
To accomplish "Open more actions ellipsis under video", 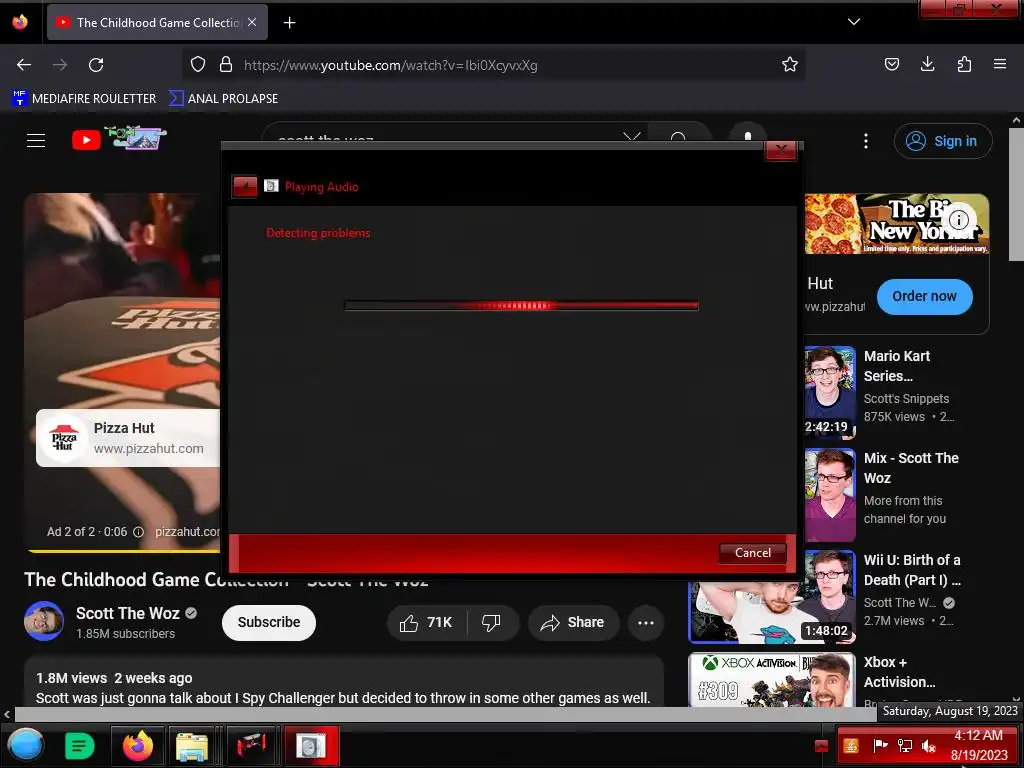I will click(x=646, y=622).
